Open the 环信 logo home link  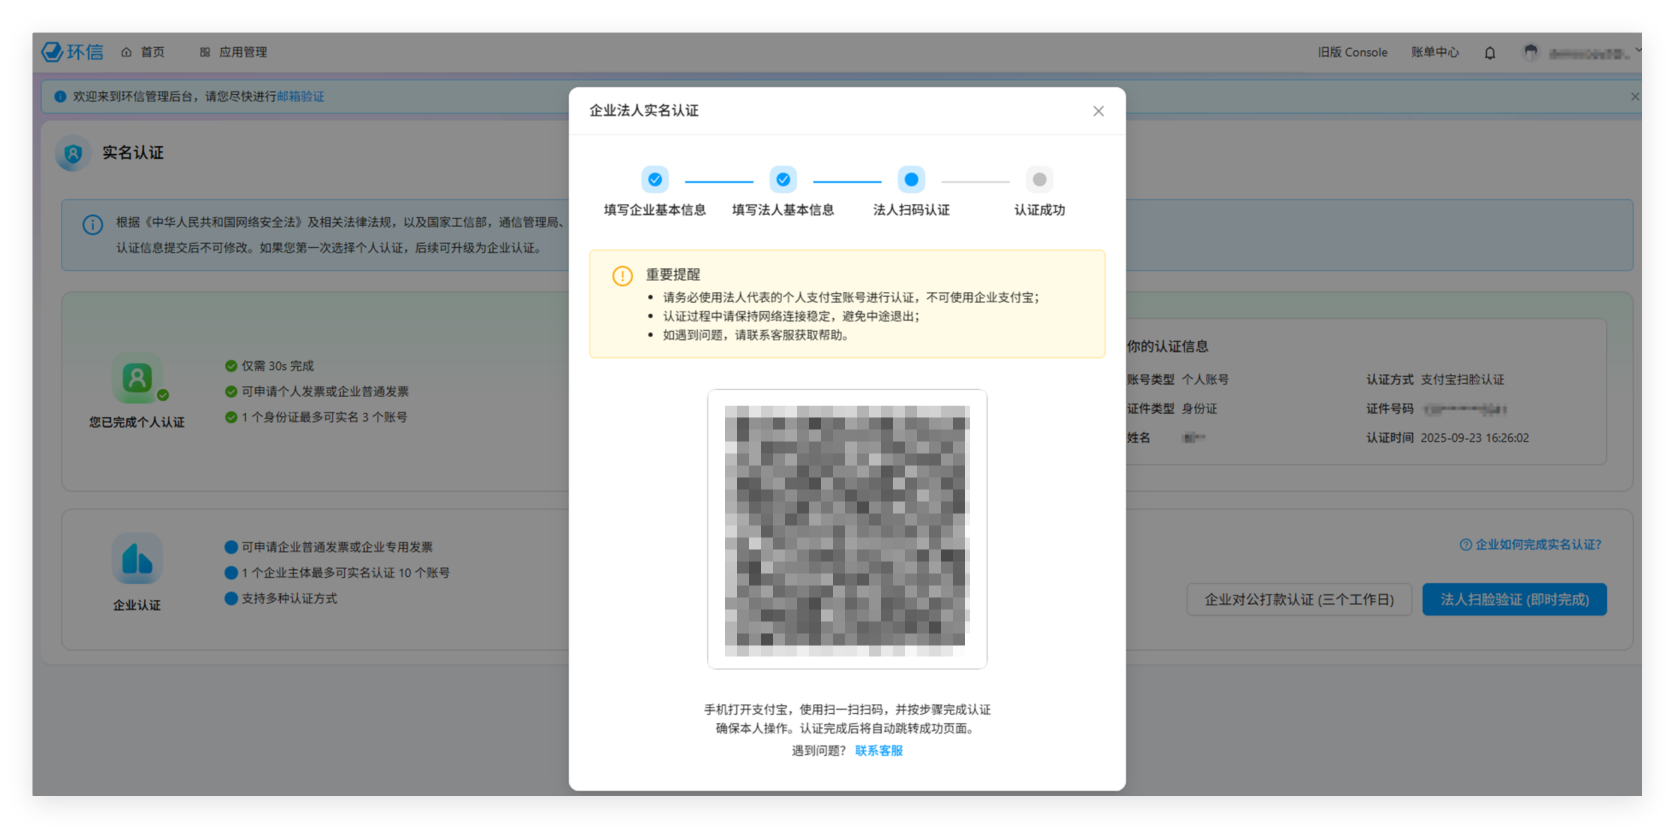[72, 52]
